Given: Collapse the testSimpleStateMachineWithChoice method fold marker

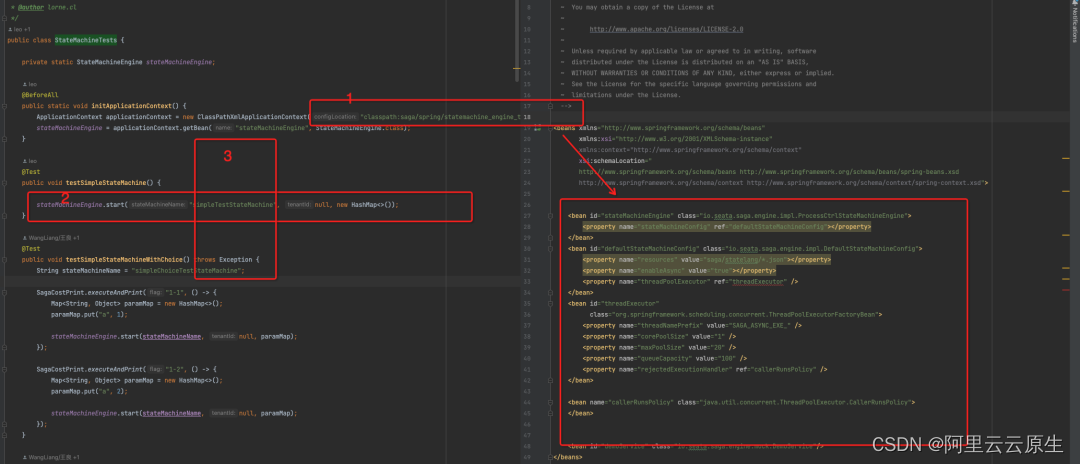Looking at the screenshot, I should (x=5, y=260).
